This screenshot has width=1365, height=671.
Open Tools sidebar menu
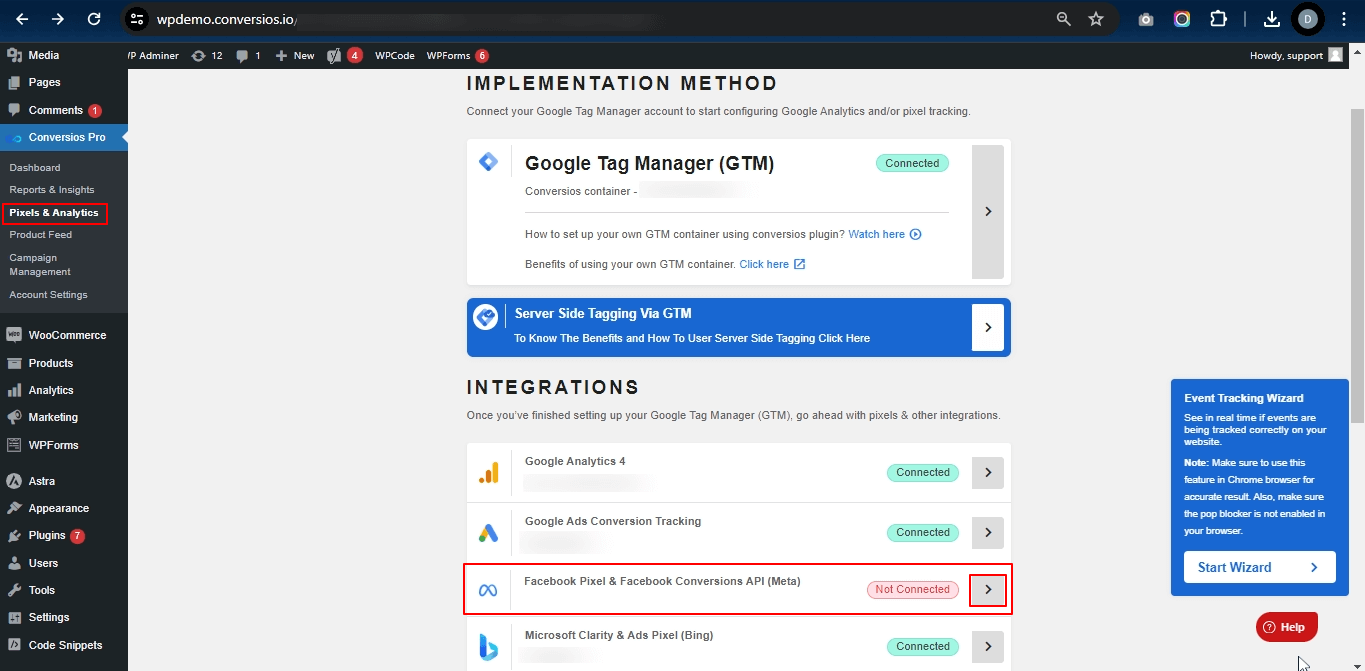(x=64, y=590)
